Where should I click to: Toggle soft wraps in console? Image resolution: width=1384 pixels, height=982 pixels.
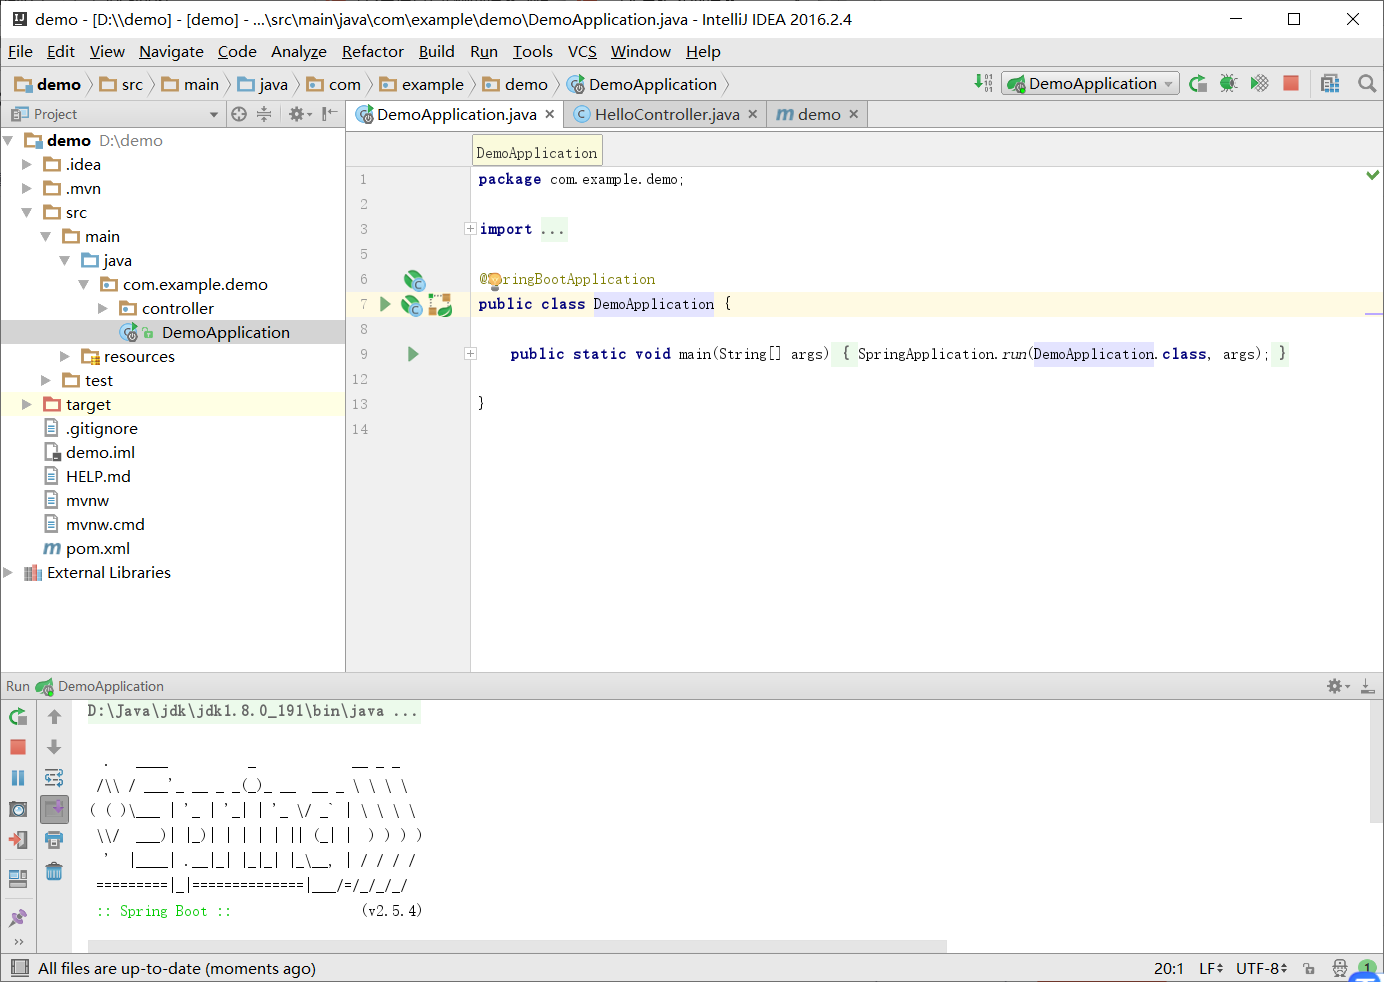(x=54, y=777)
